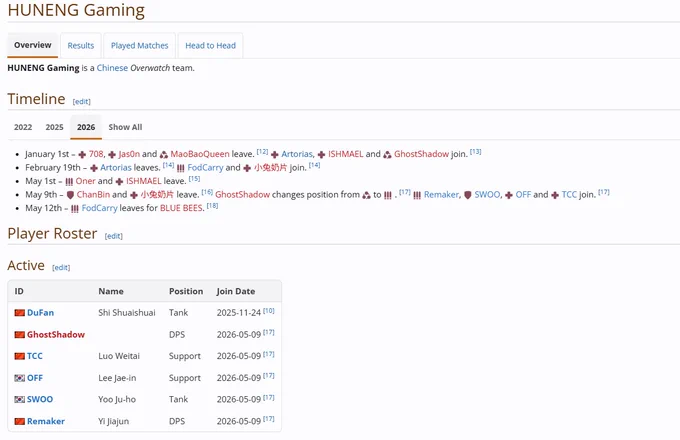The image size is (680, 440).
Task: Open TCC's page from the roster table
Action: (35, 356)
